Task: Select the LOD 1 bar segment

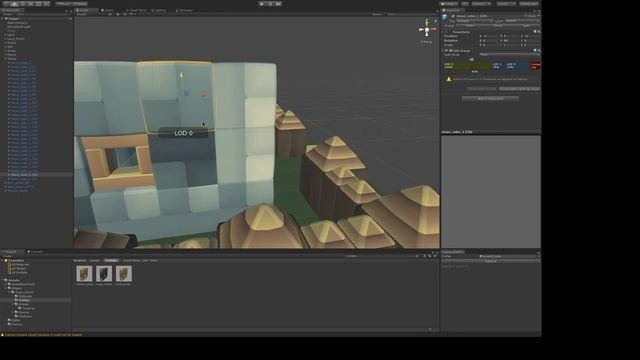Action: pos(499,65)
